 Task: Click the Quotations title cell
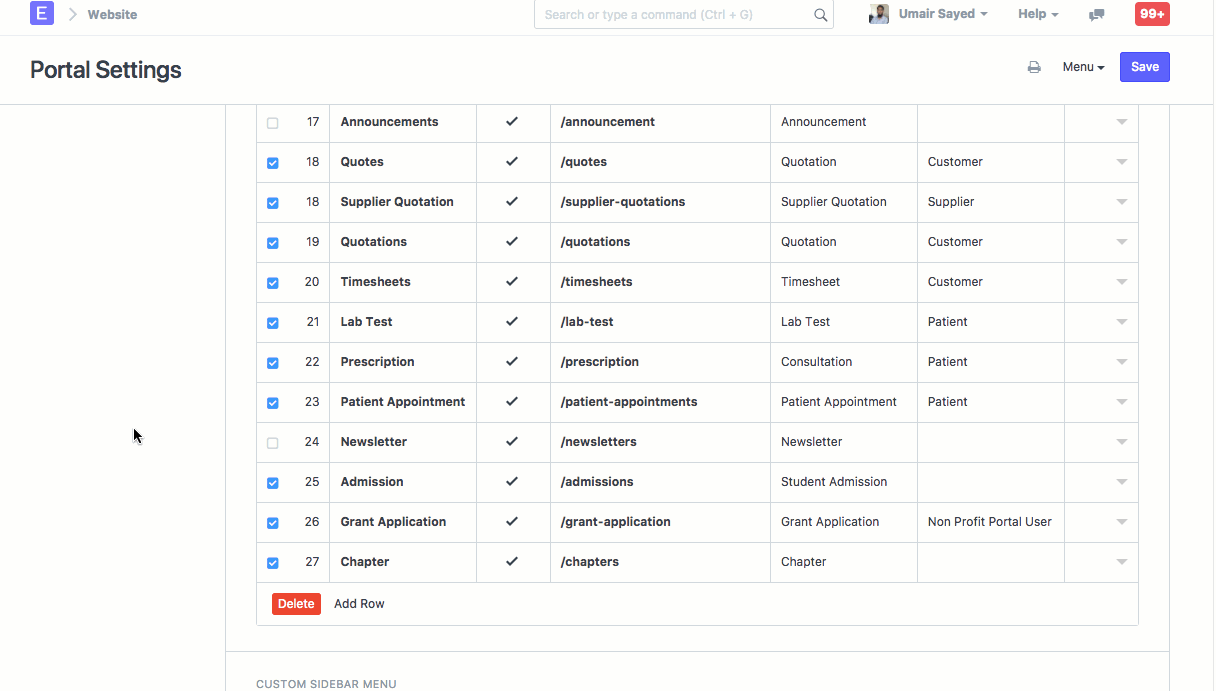403,242
